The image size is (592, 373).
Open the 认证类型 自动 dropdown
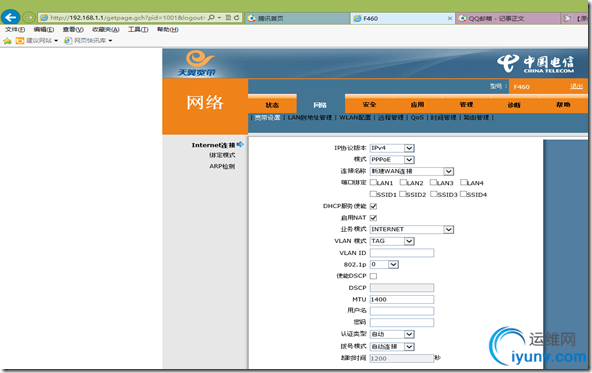[x=392, y=334]
